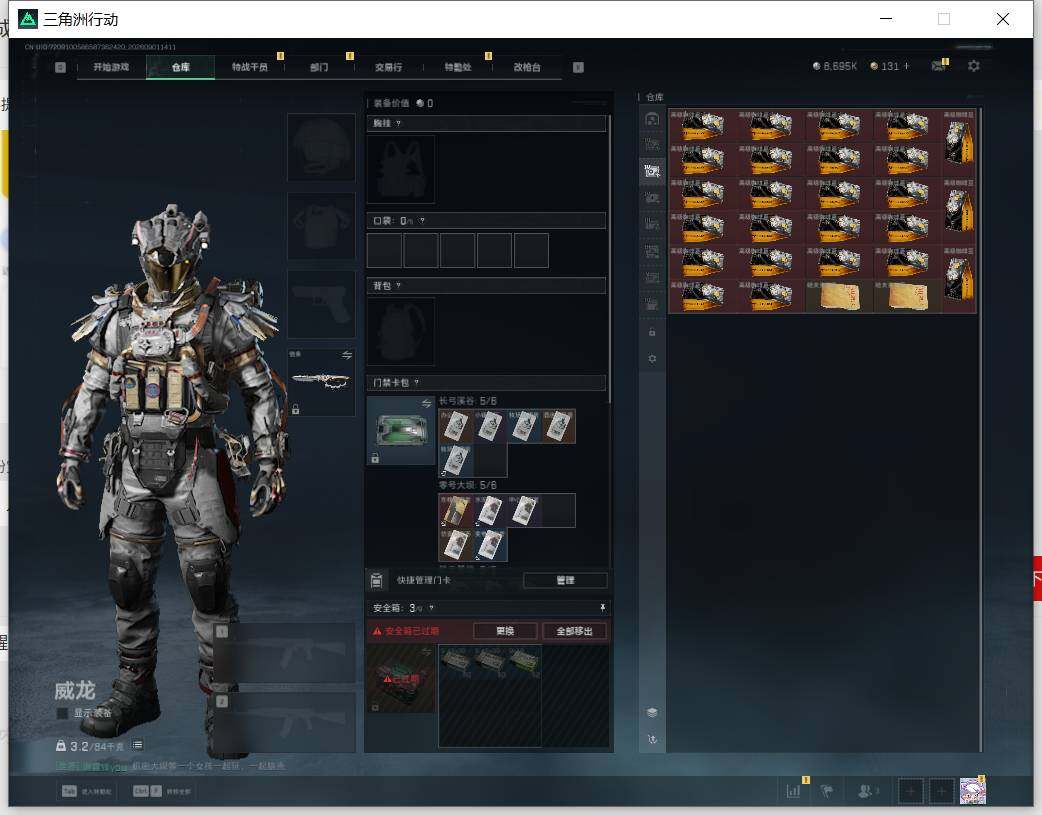Go to the 交易行 tab
Image resolution: width=1042 pixels, height=815 pixels.
point(388,67)
